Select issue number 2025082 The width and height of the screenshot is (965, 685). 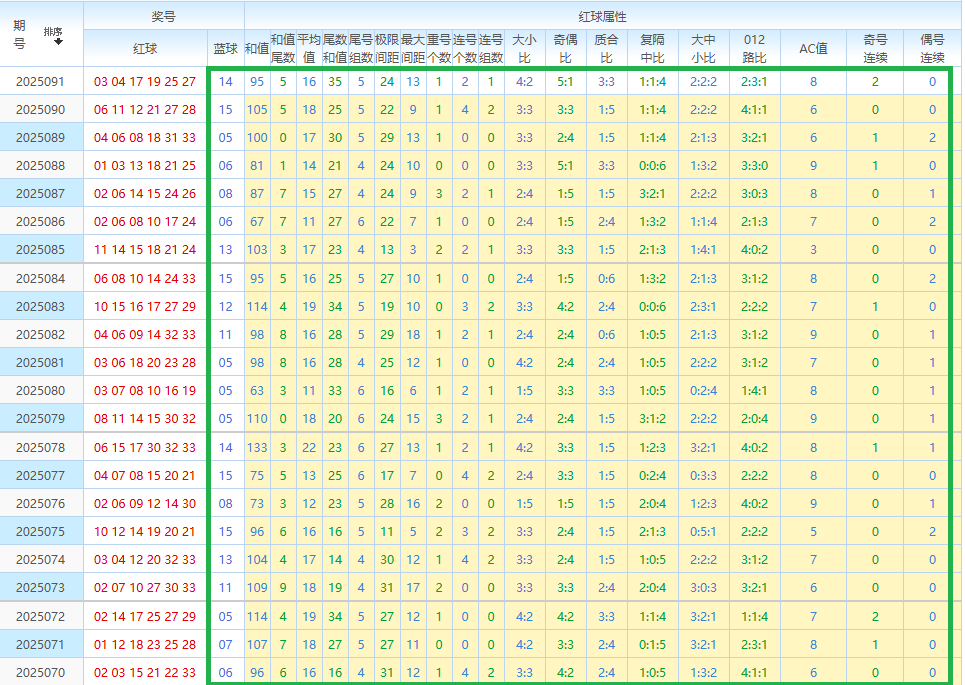[x=40, y=335]
